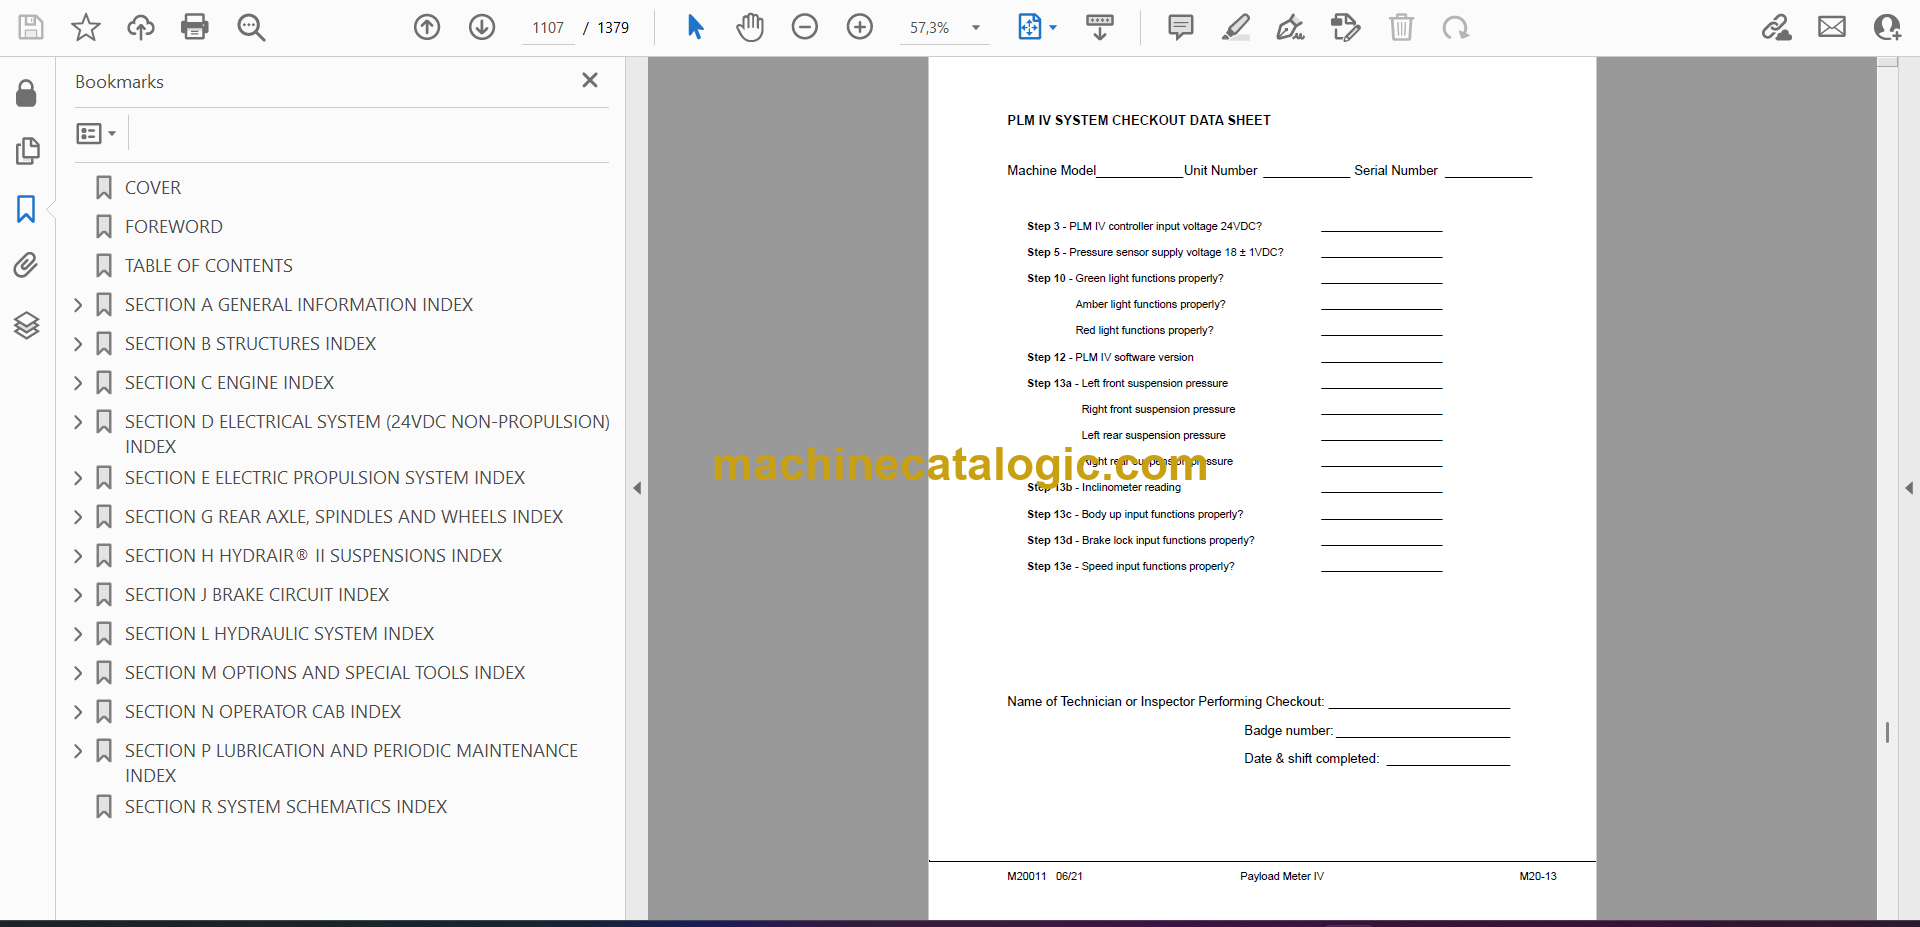1920x927 pixels.
Task: Open the find text search tool
Action: click(x=251, y=27)
